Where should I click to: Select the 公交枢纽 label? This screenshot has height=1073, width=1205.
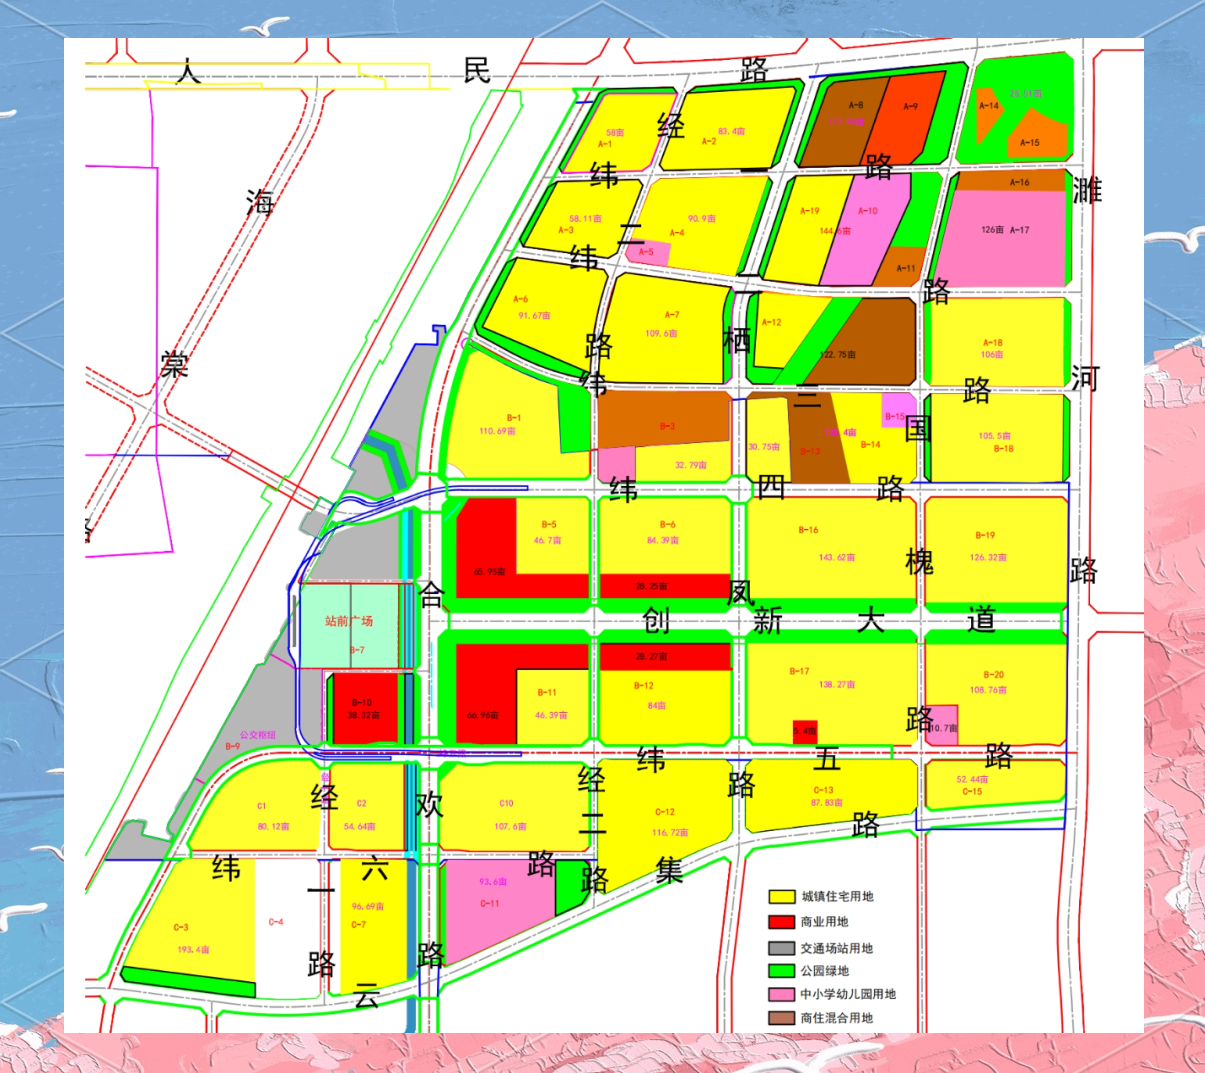258,735
